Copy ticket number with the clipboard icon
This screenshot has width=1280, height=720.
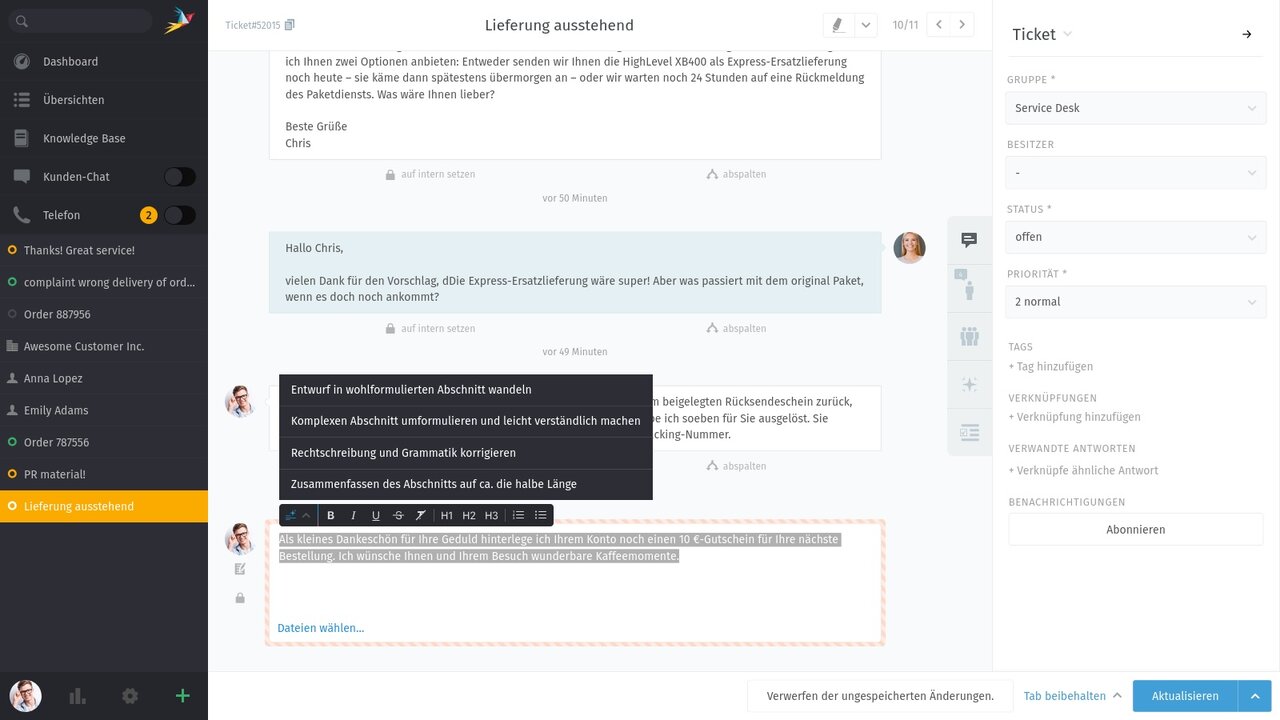[290, 25]
